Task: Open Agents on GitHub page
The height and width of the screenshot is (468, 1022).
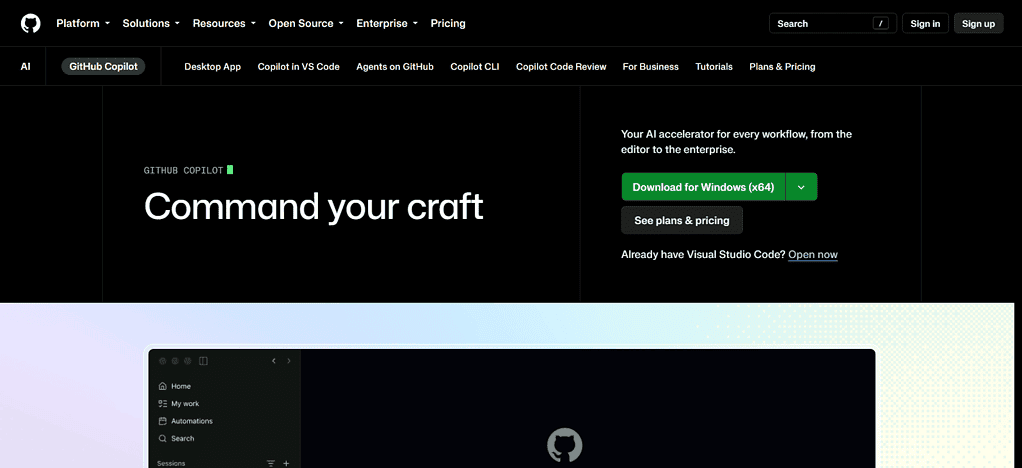Action: 395,66
